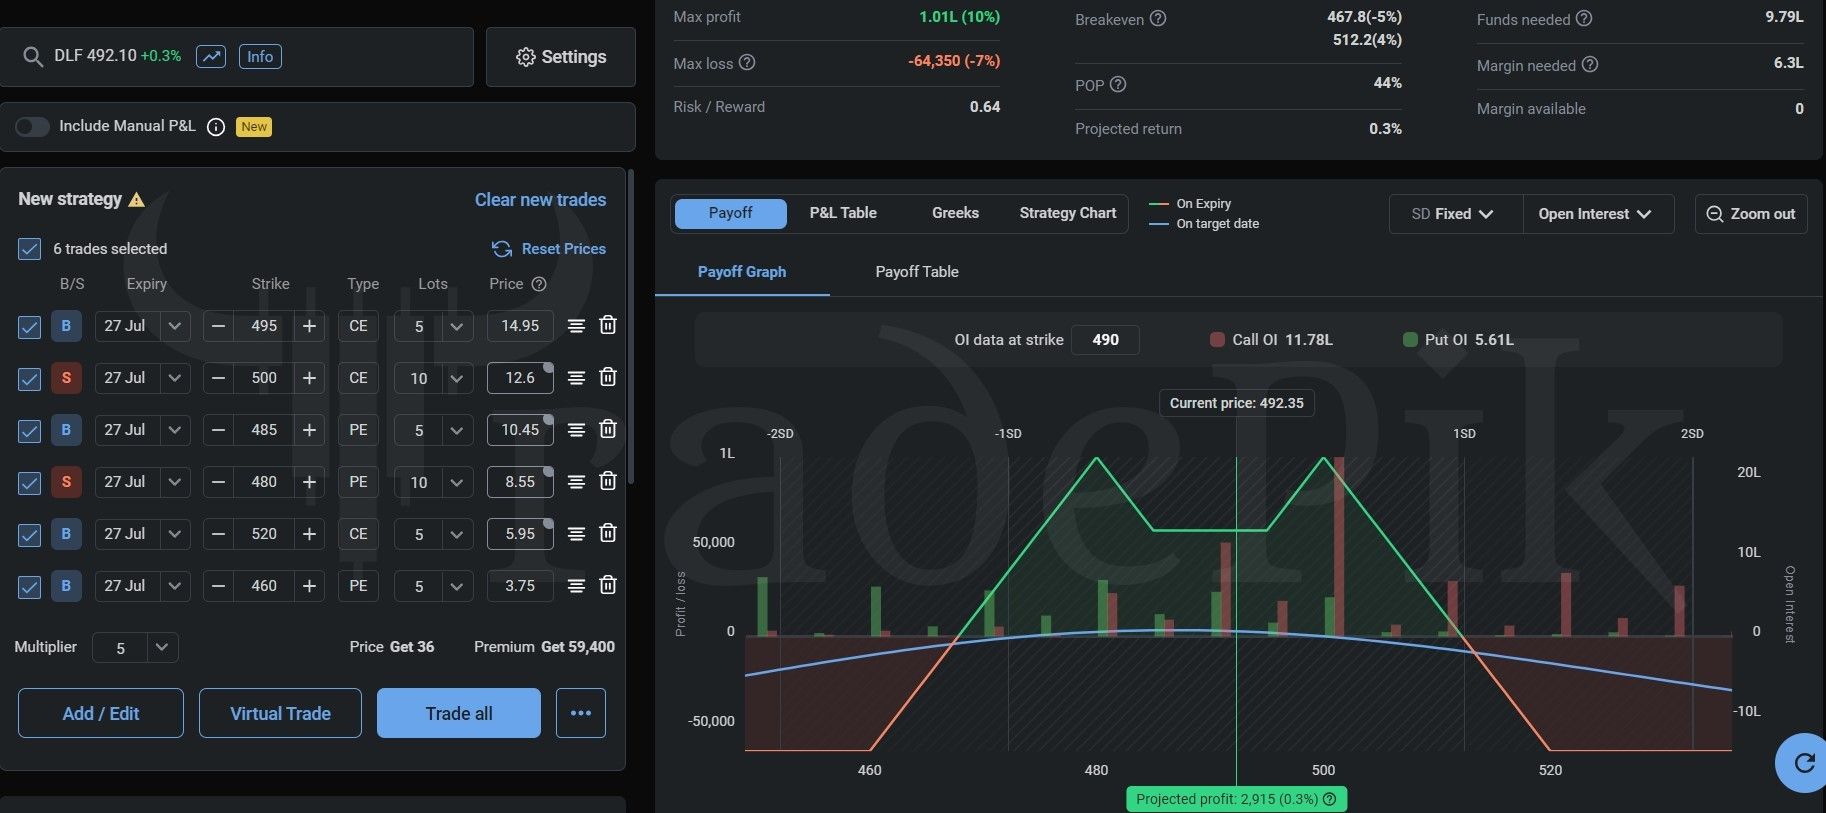Open the three-dots more options button
Viewport: 1826px width, 813px height.
581,713
